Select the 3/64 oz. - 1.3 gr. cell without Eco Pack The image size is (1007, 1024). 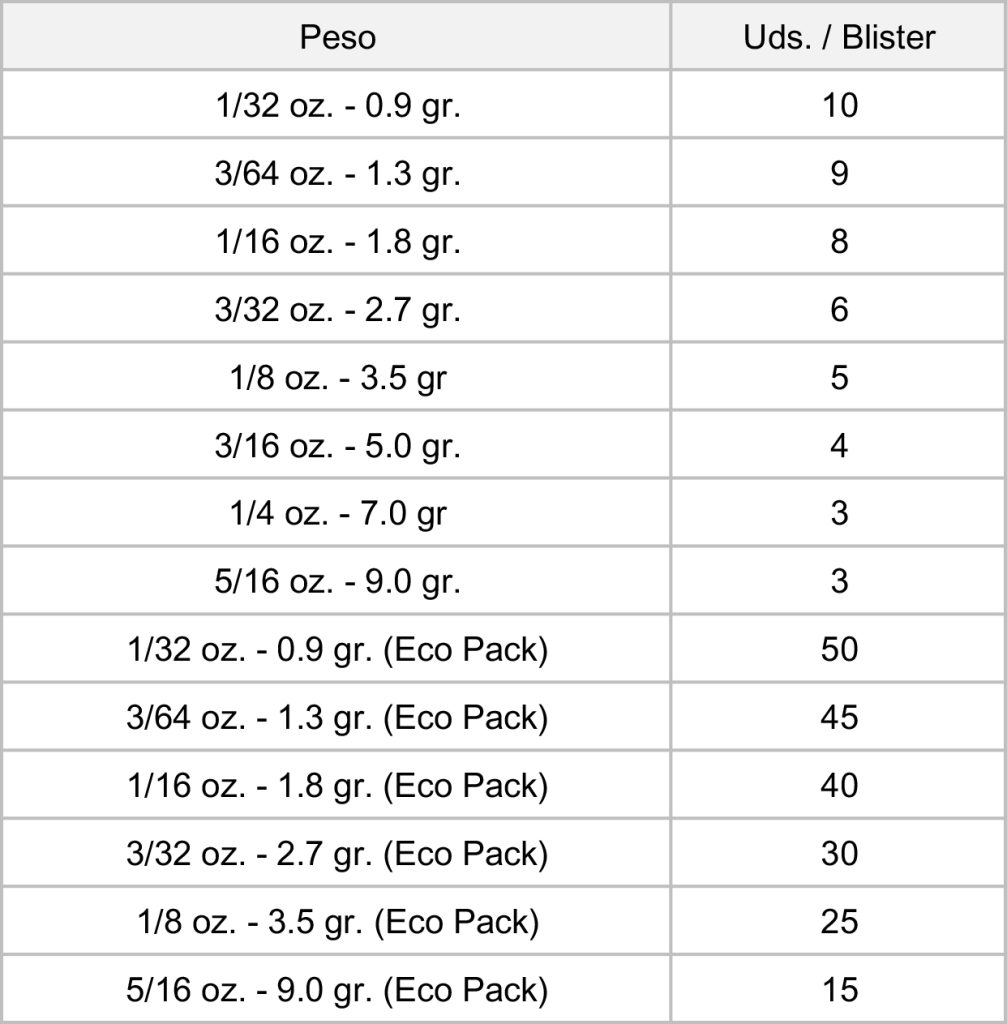click(x=338, y=174)
